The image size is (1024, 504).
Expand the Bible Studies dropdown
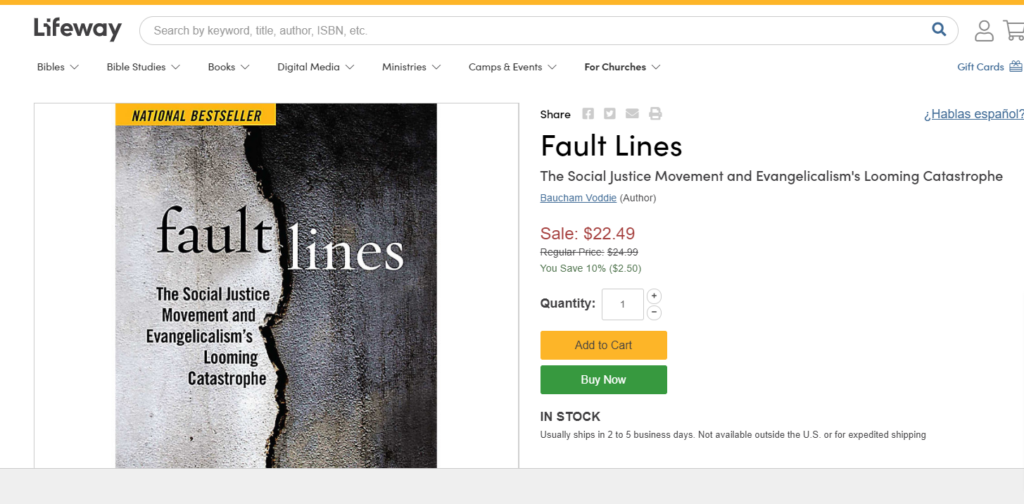click(143, 67)
